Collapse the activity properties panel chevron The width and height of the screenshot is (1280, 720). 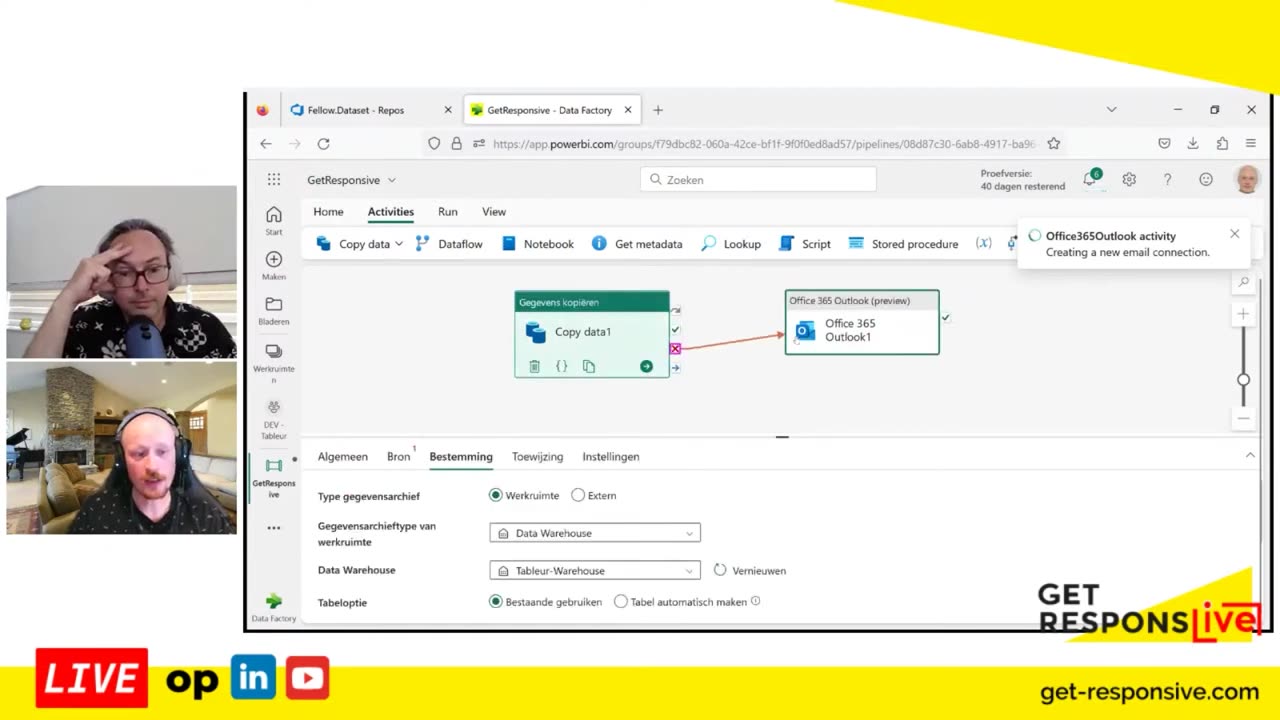[x=1250, y=456]
